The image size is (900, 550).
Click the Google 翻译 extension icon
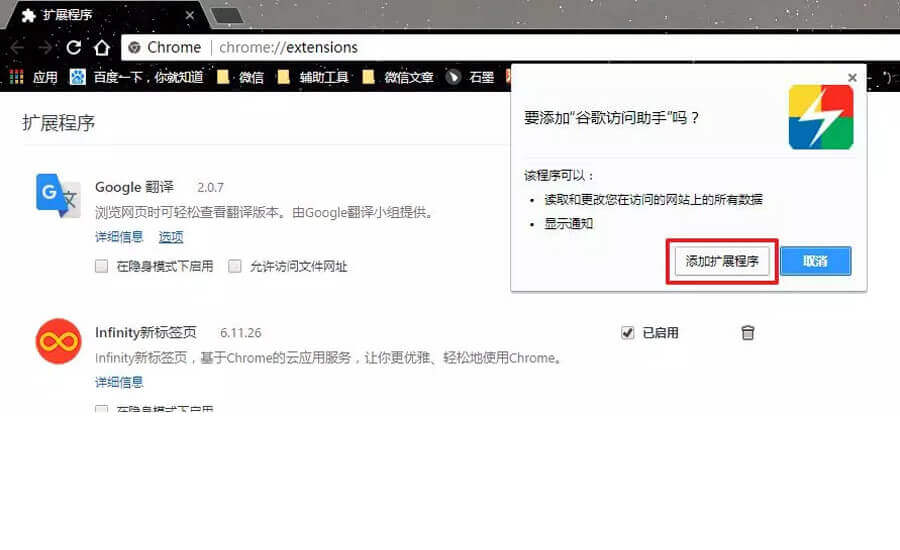[x=58, y=196]
